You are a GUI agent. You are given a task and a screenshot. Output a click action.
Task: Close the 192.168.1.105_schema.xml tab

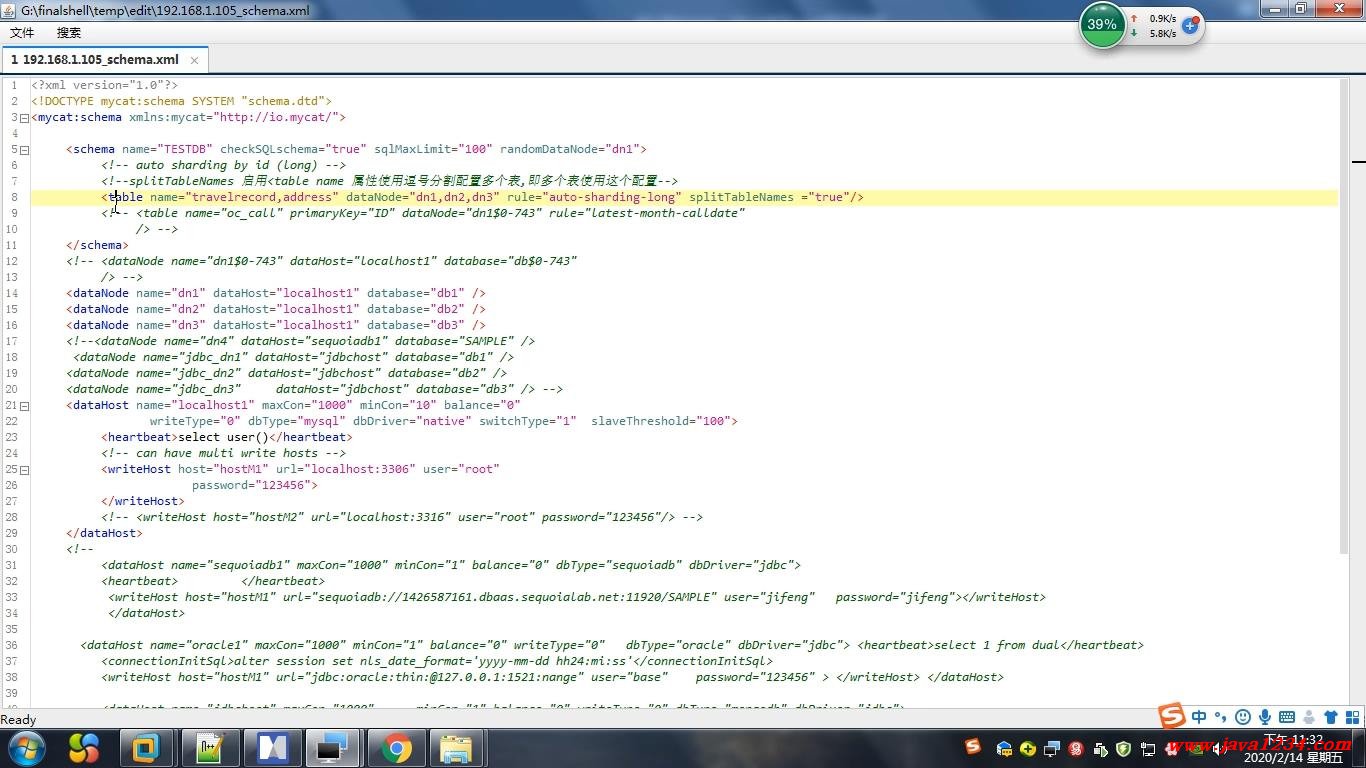pyautogui.click(x=195, y=60)
